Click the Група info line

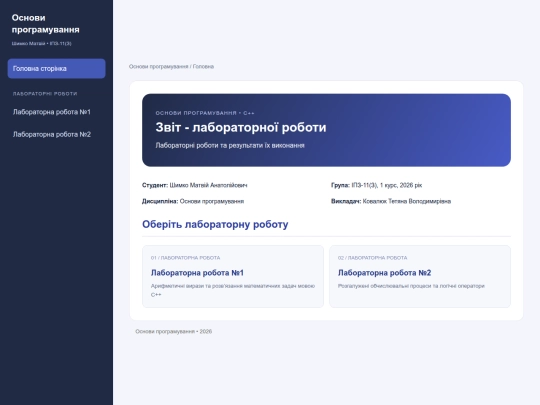(x=376, y=185)
